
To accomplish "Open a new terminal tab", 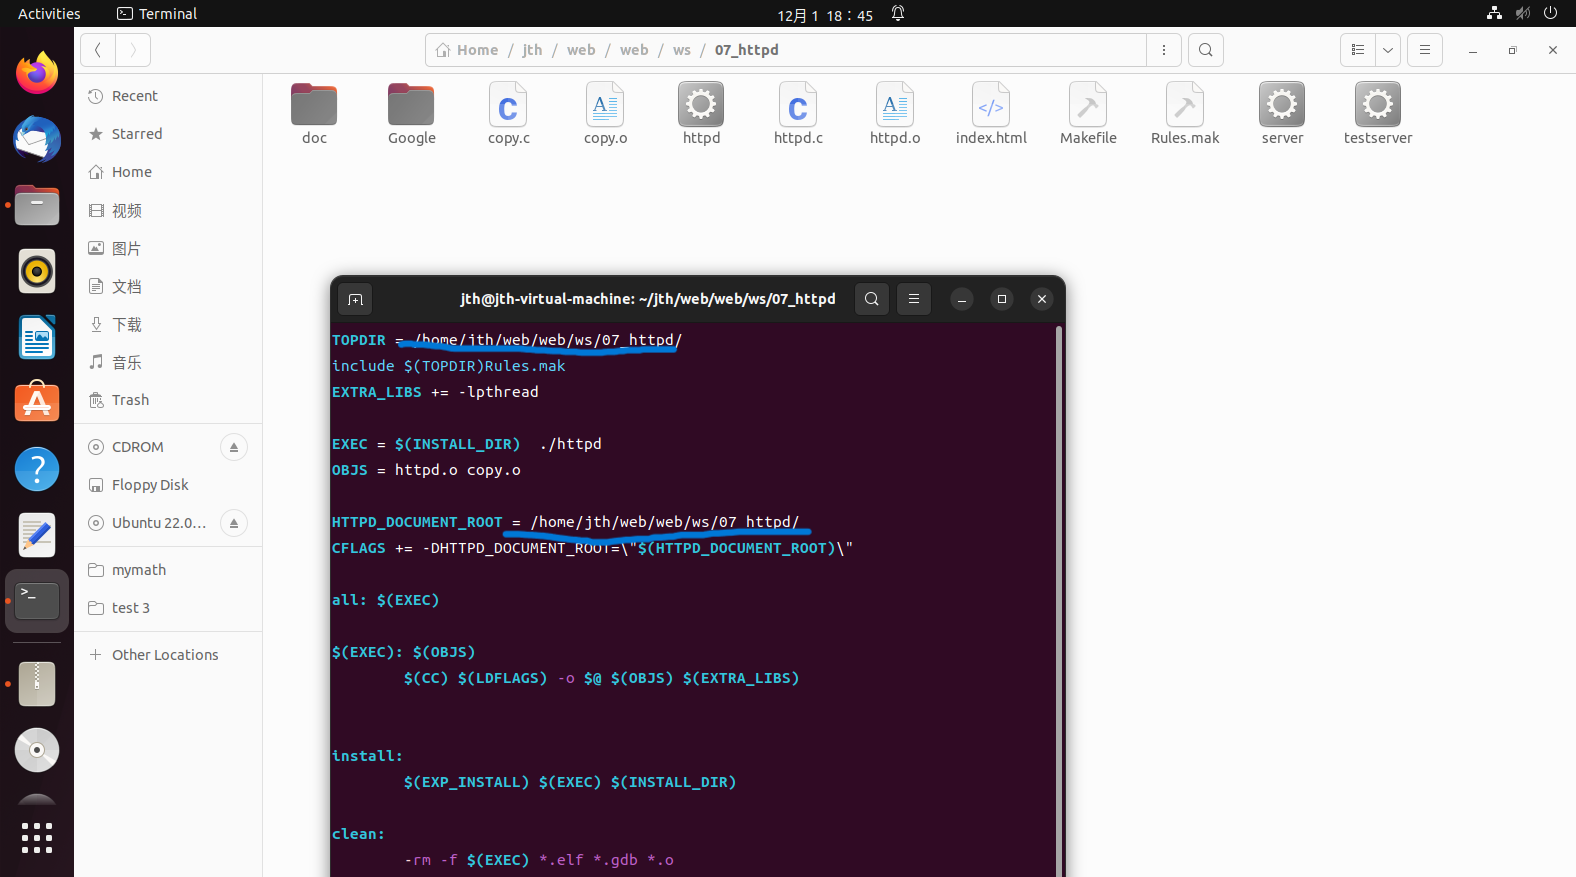I will point(355,299).
